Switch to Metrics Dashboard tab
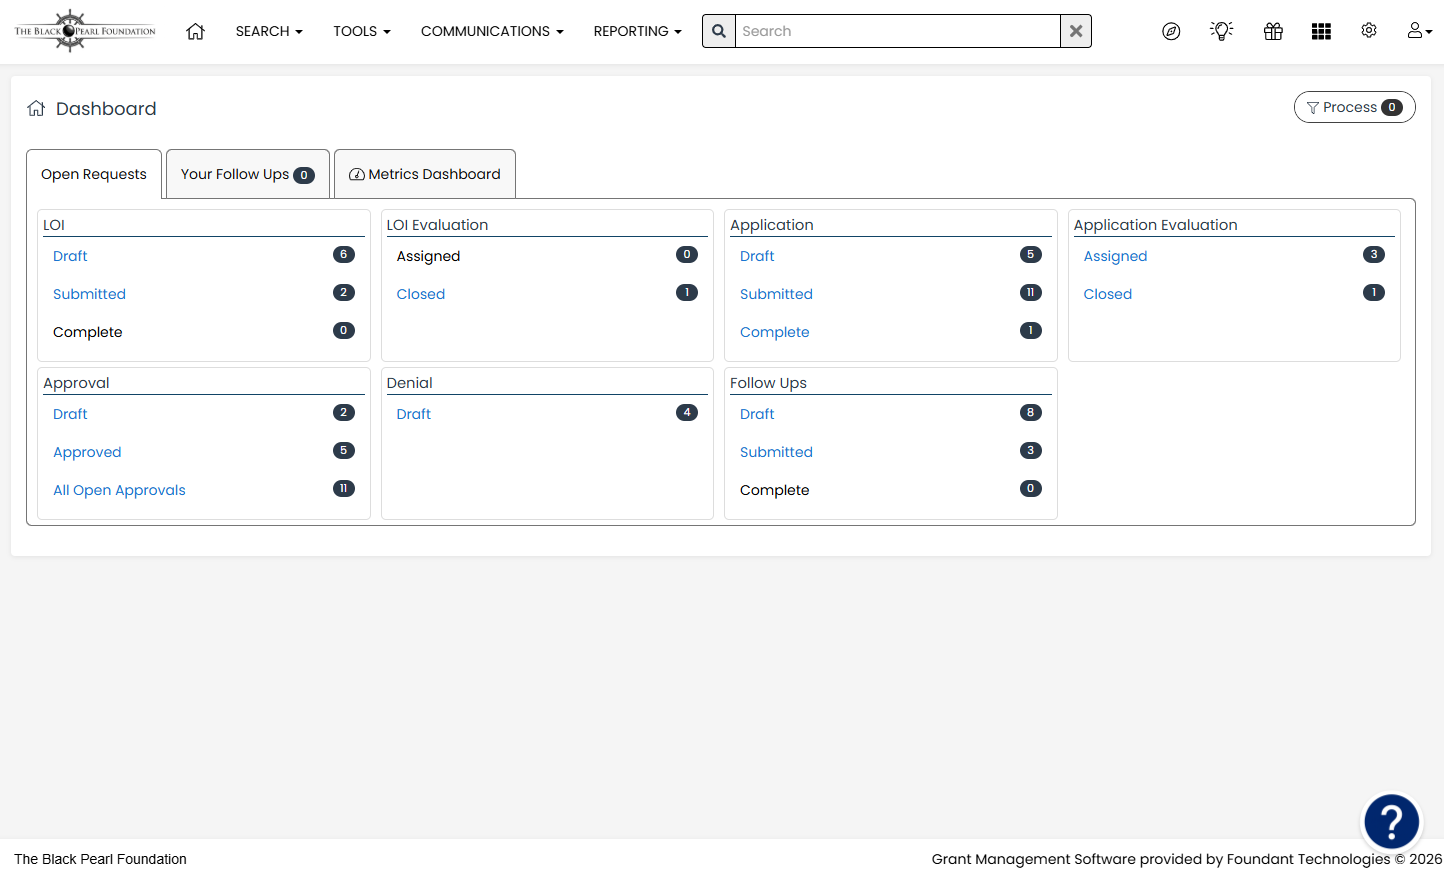This screenshot has height=875, width=1444. pos(425,174)
